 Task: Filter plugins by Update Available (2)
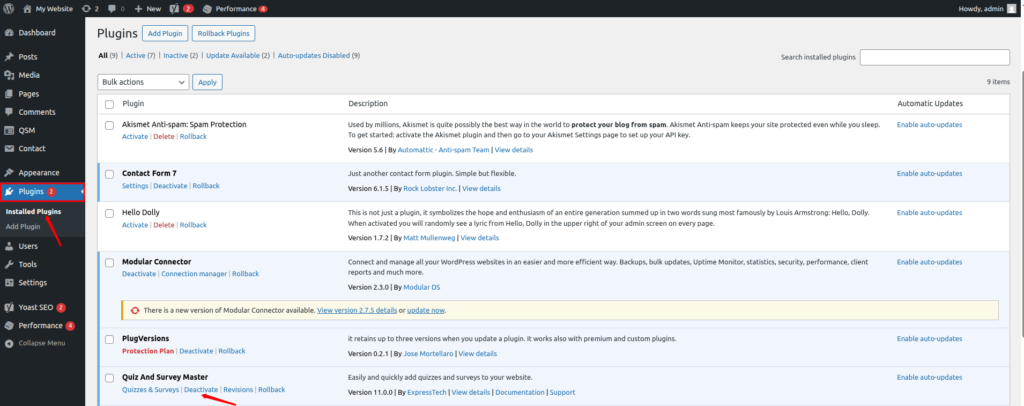pos(238,55)
